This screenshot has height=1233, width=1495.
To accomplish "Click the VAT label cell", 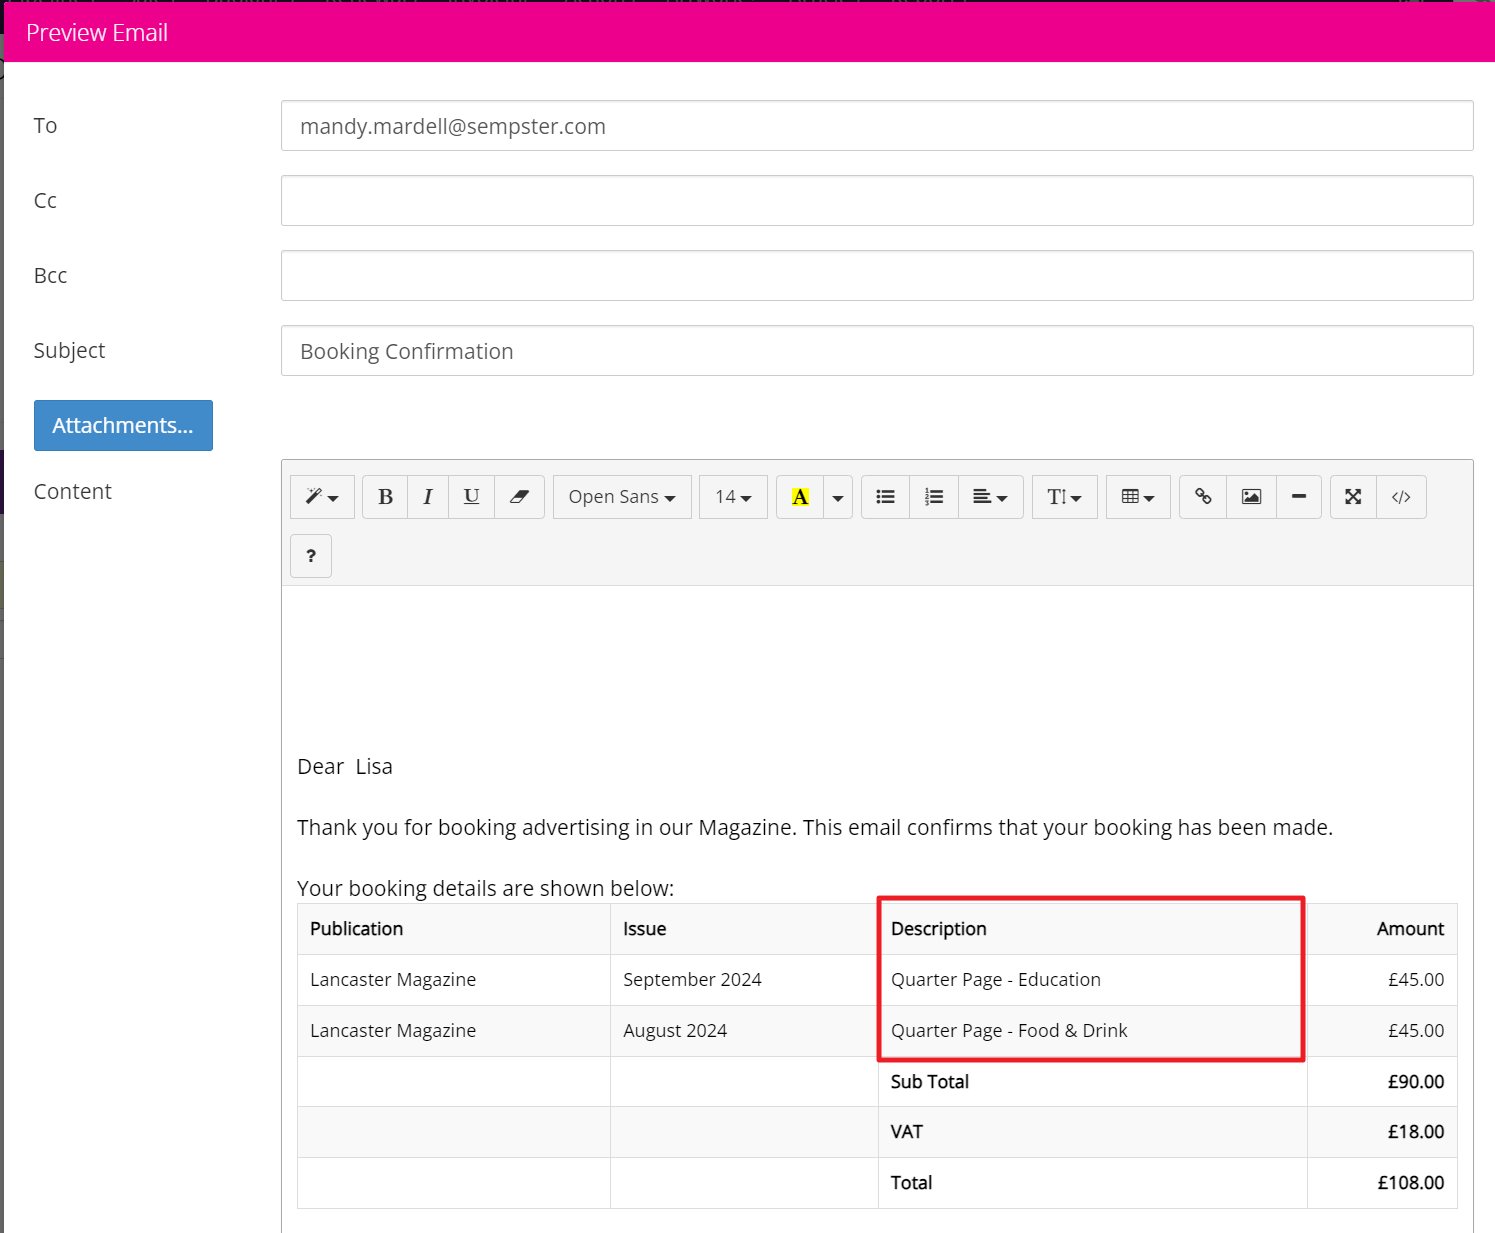I will (x=1093, y=1132).
